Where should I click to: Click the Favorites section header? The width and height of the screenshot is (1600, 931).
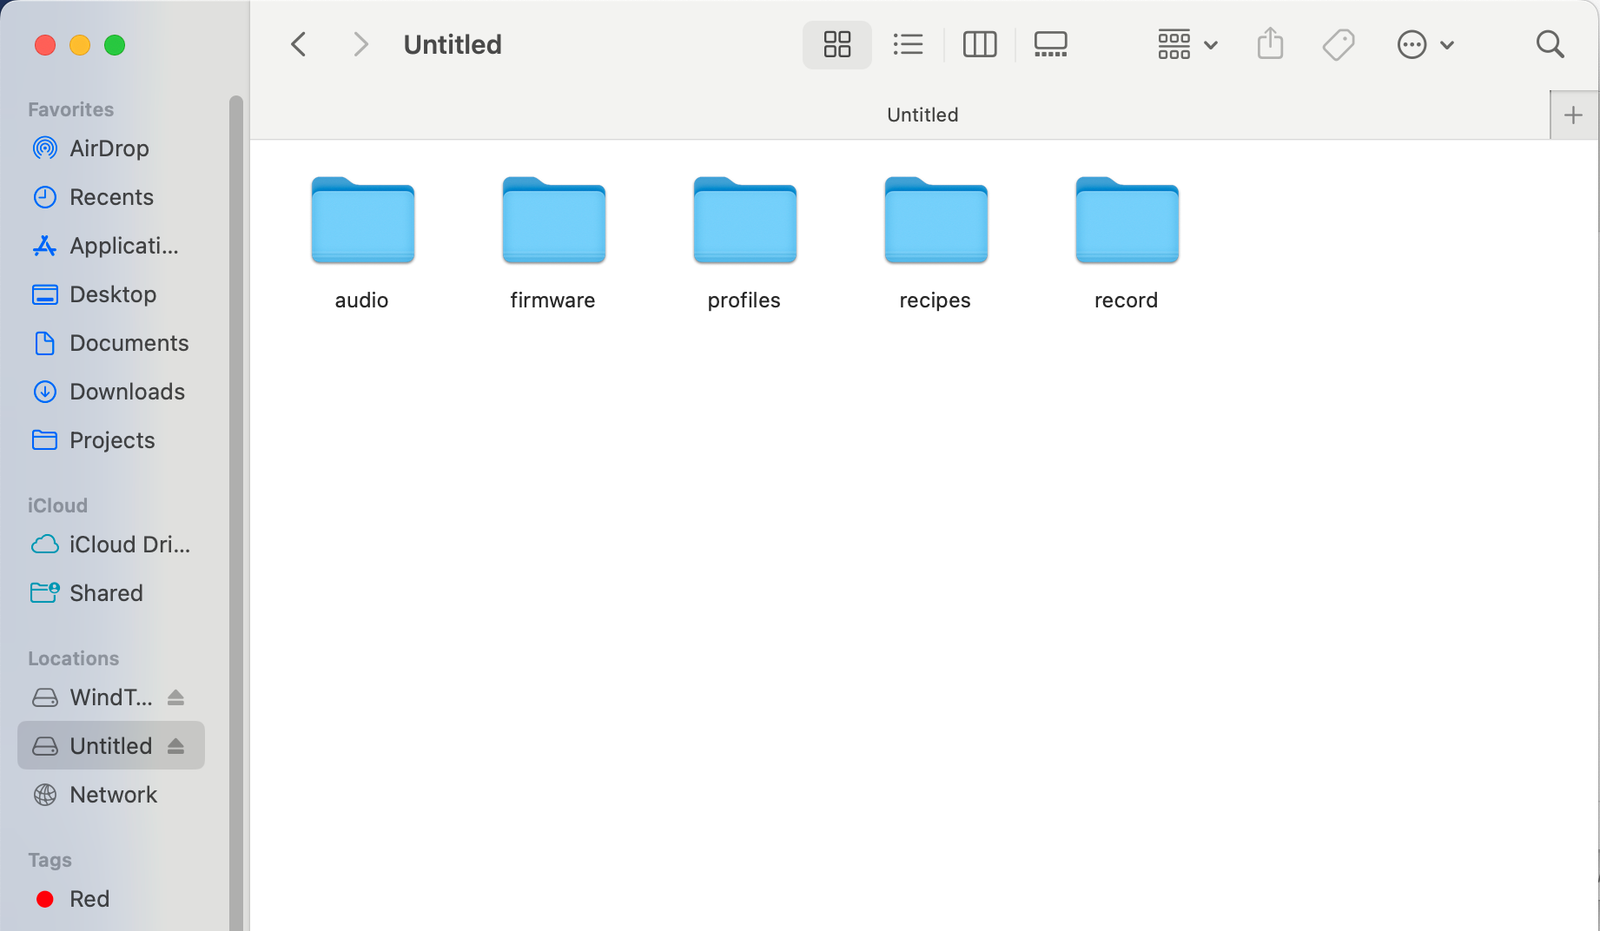pos(71,109)
